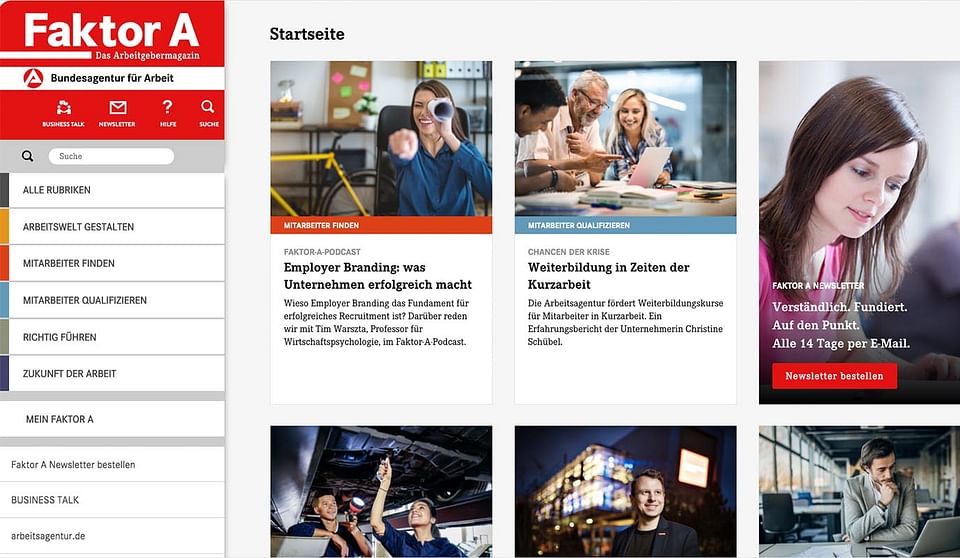This screenshot has width=960, height=558.
Task: Open Mitarbeiter finden in sidebar menu
Action: tap(112, 263)
